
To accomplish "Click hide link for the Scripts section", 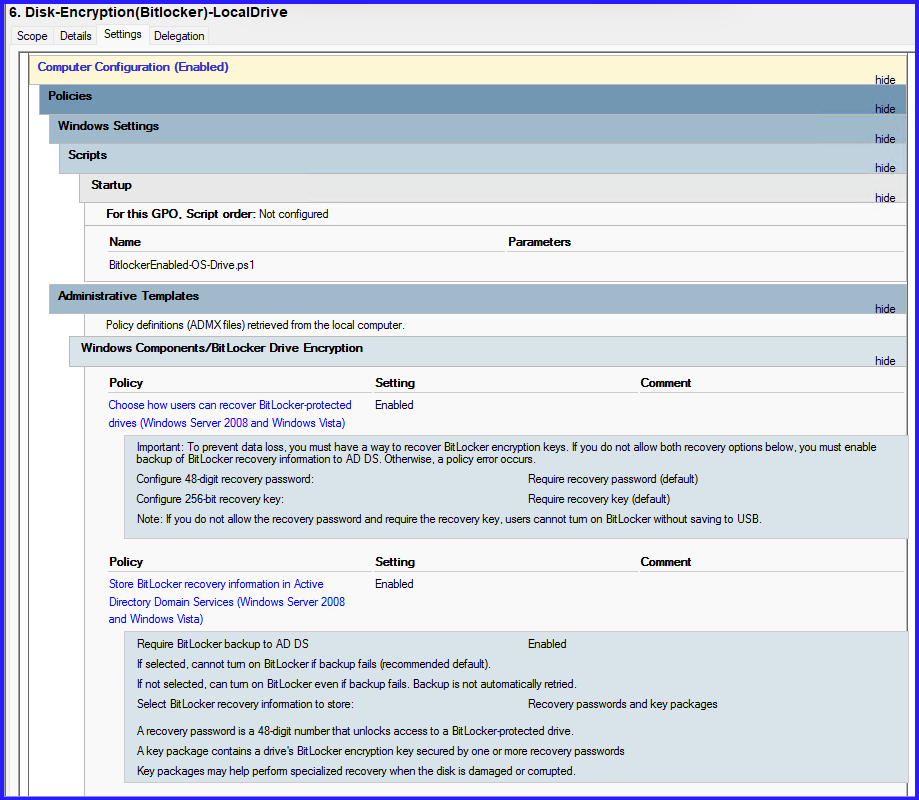I will pyautogui.click(x=885, y=168).
